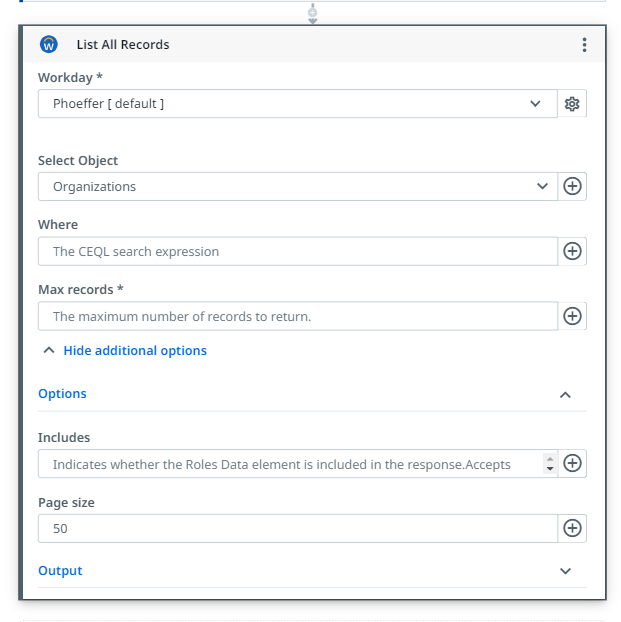Click the Output section header
621x622 pixels.
click(60, 571)
